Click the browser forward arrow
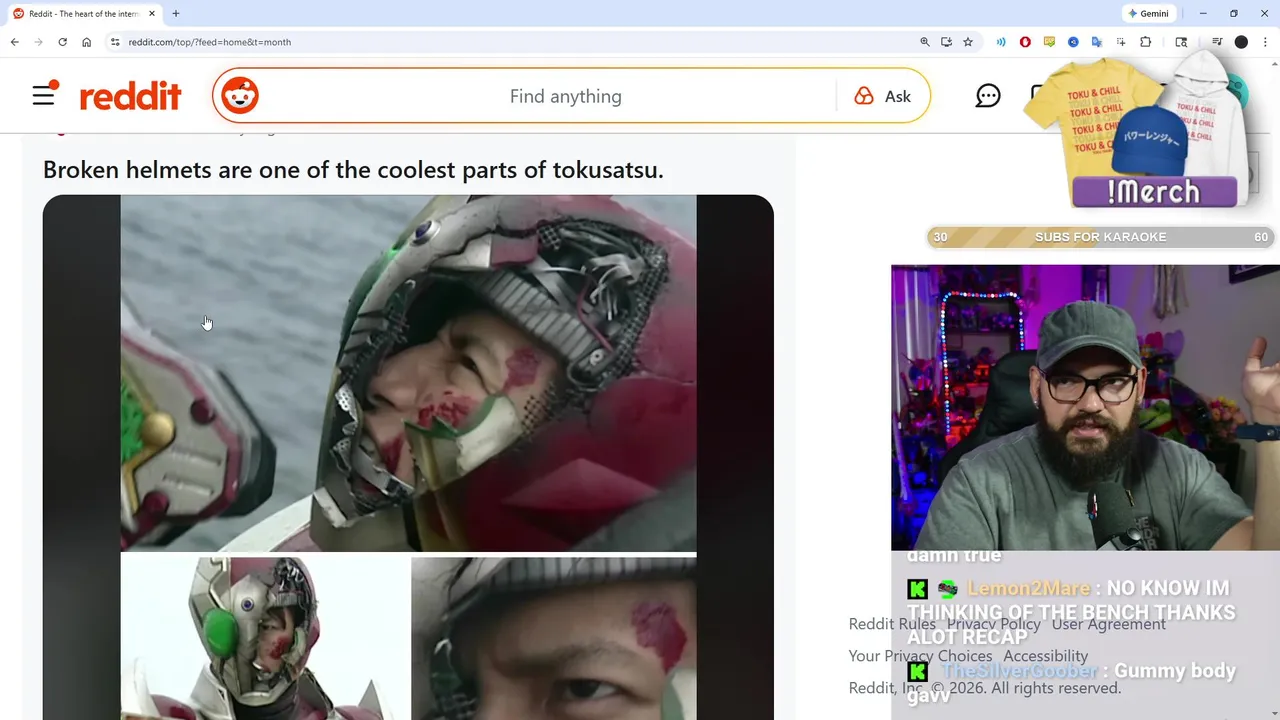 pyautogui.click(x=38, y=42)
